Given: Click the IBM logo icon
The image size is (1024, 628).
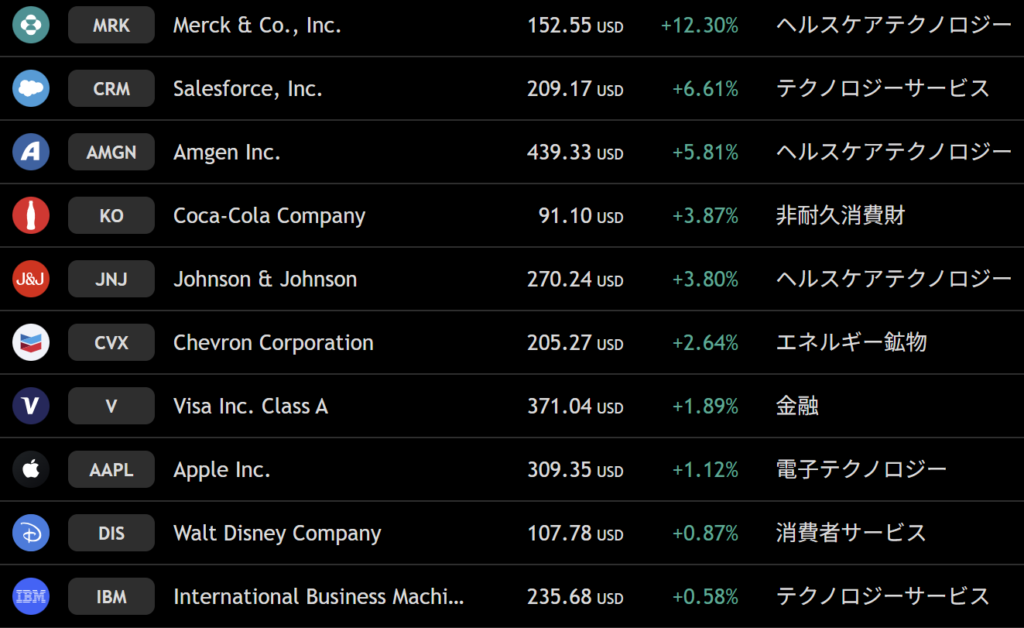Looking at the screenshot, I should (31, 597).
